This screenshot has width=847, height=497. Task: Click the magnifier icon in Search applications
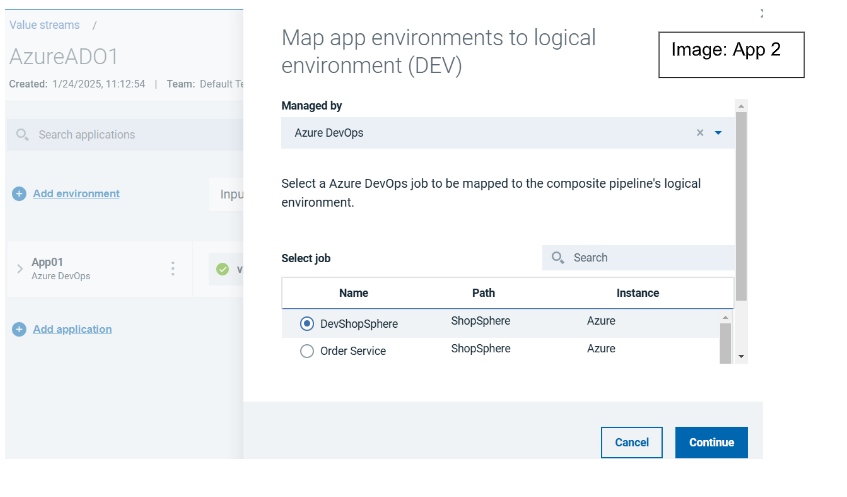pyautogui.click(x=22, y=135)
